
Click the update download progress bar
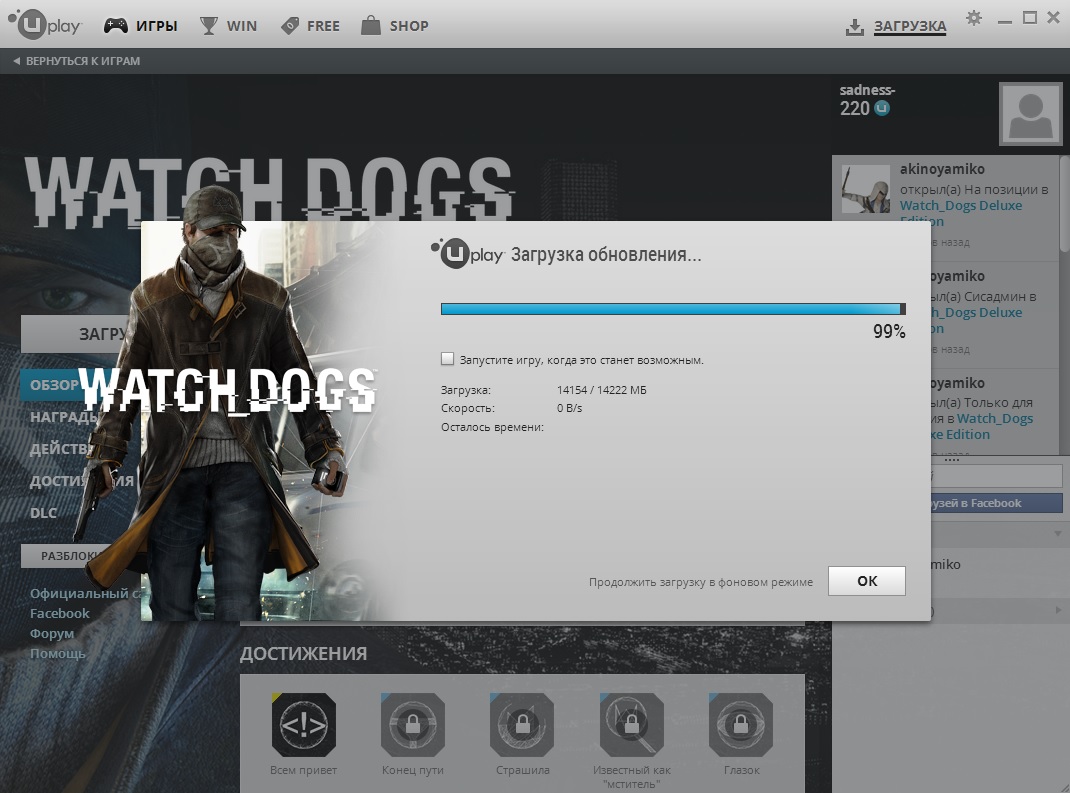point(673,309)
